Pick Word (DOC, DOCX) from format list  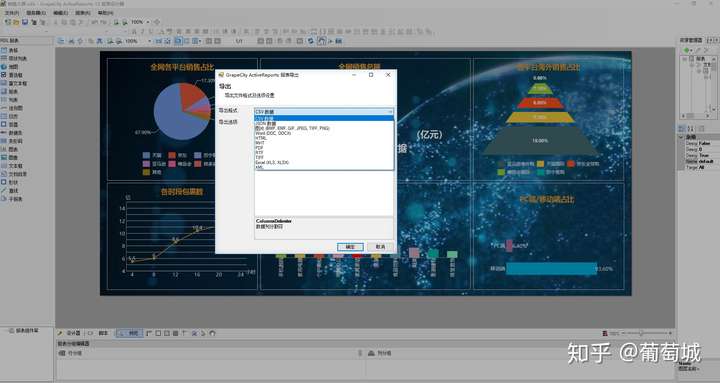273,133
